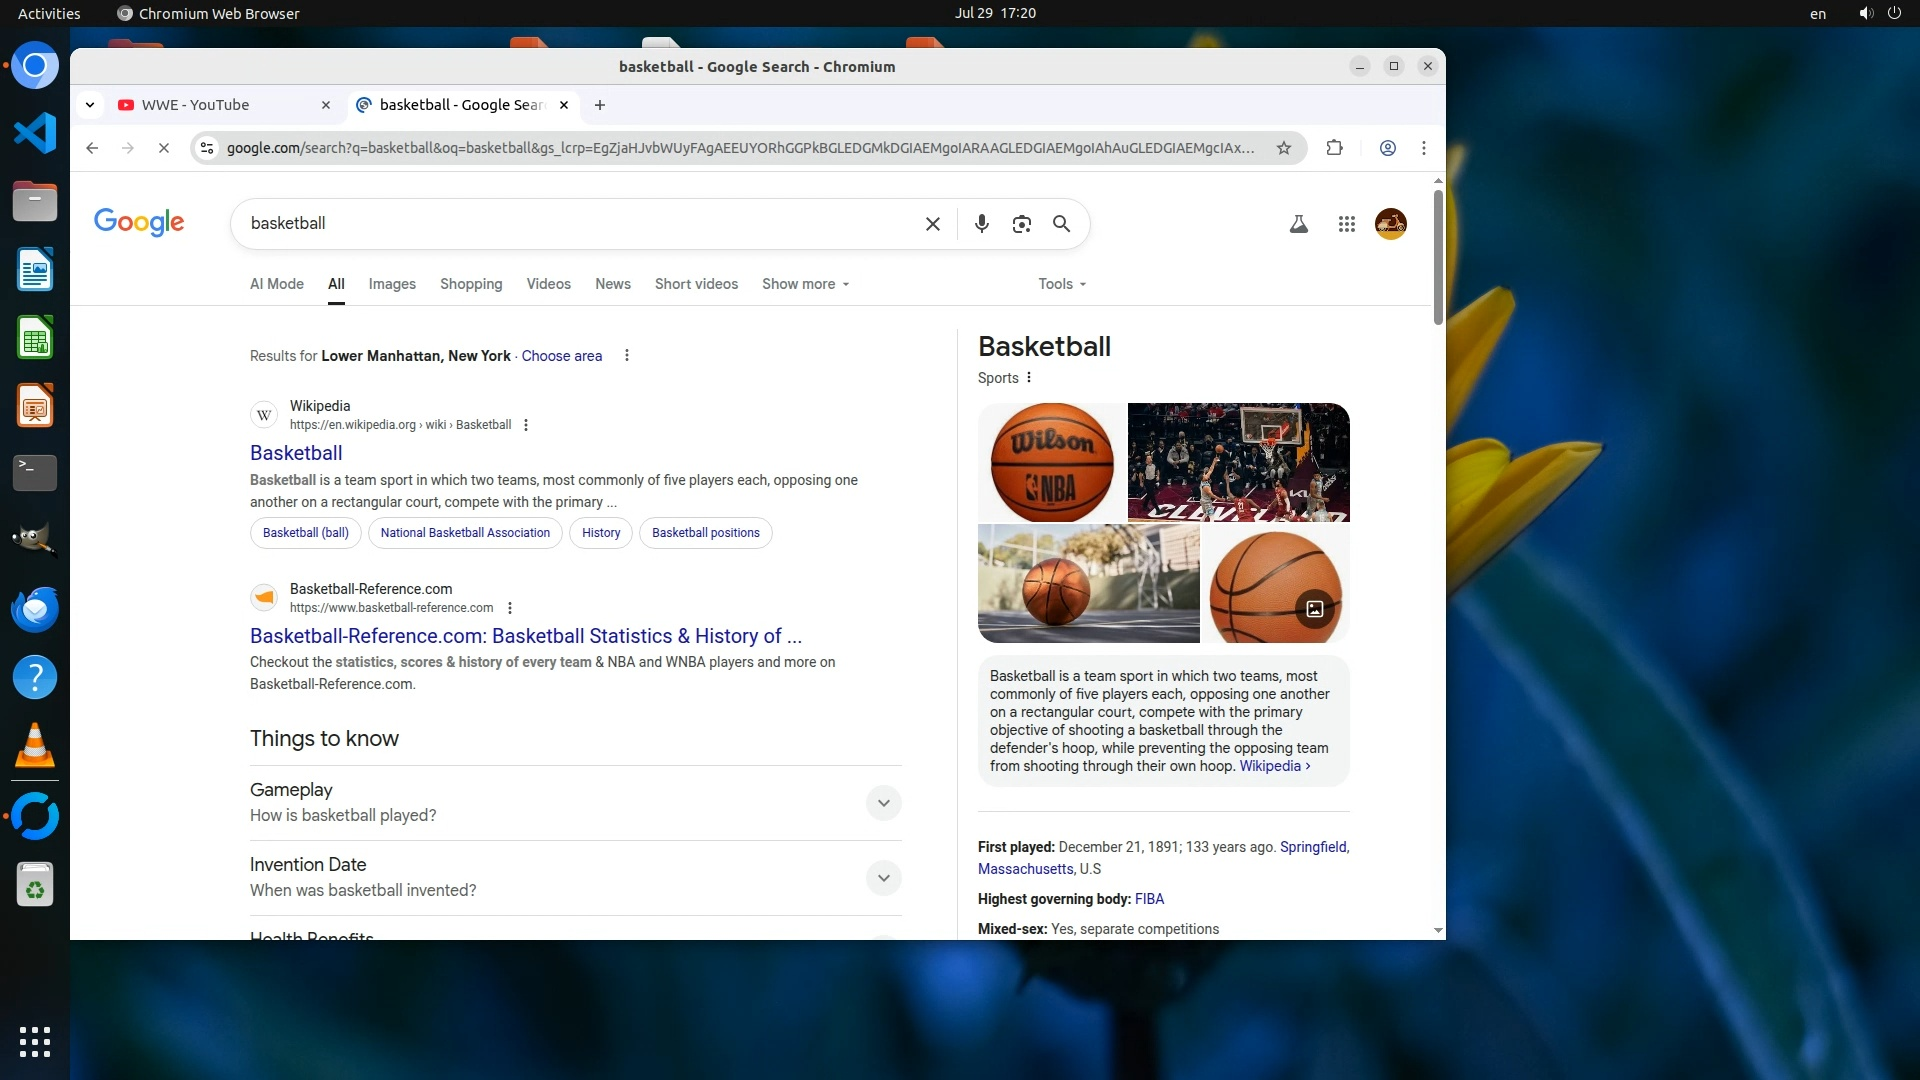The width and height of the screenshot is (1920, 1080).
Task: Open the Wilson NBA basketball image
Action: pos(1052,462)
